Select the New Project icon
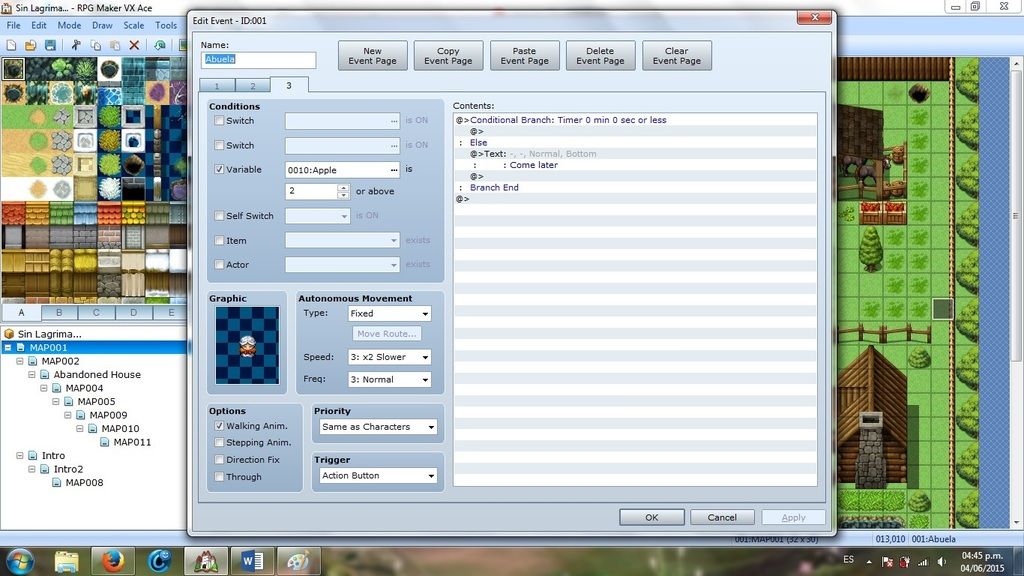 tap(12, 44)
